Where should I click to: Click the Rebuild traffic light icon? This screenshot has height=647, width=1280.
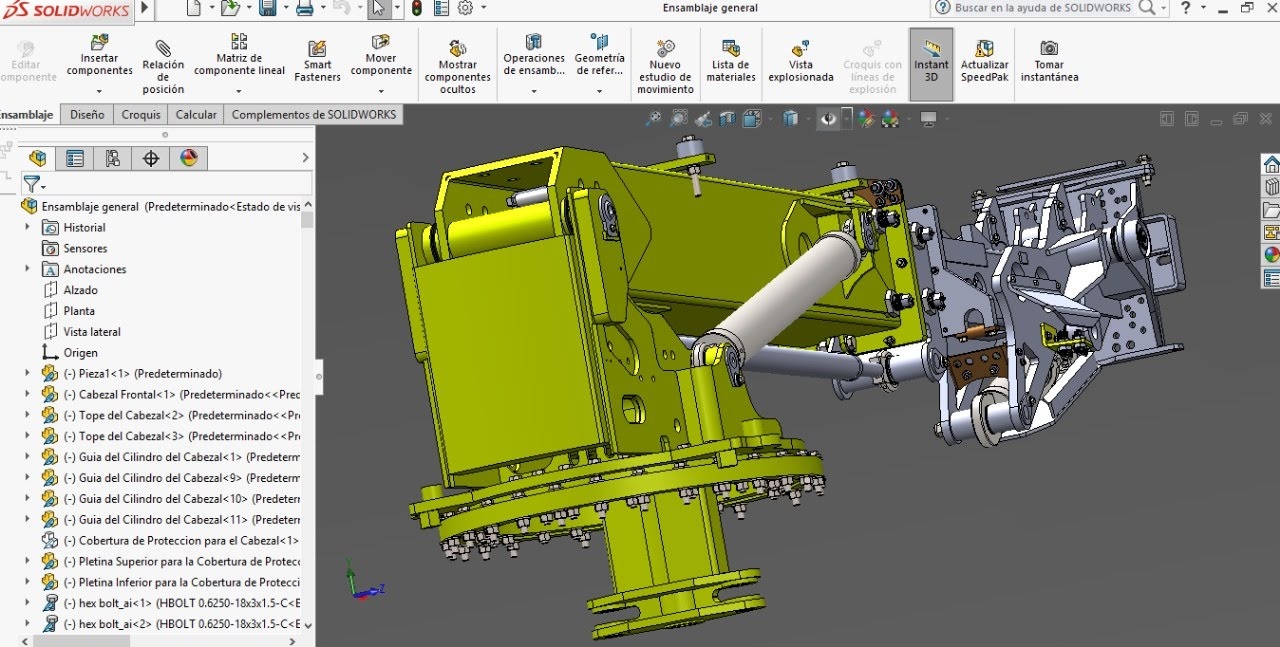(x=417, y=8)
